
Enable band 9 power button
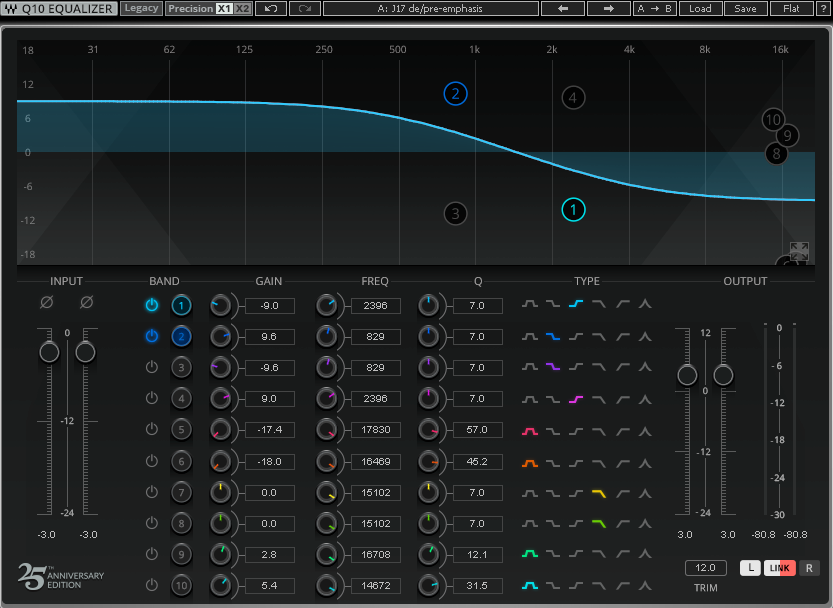[x=152, y=554]
